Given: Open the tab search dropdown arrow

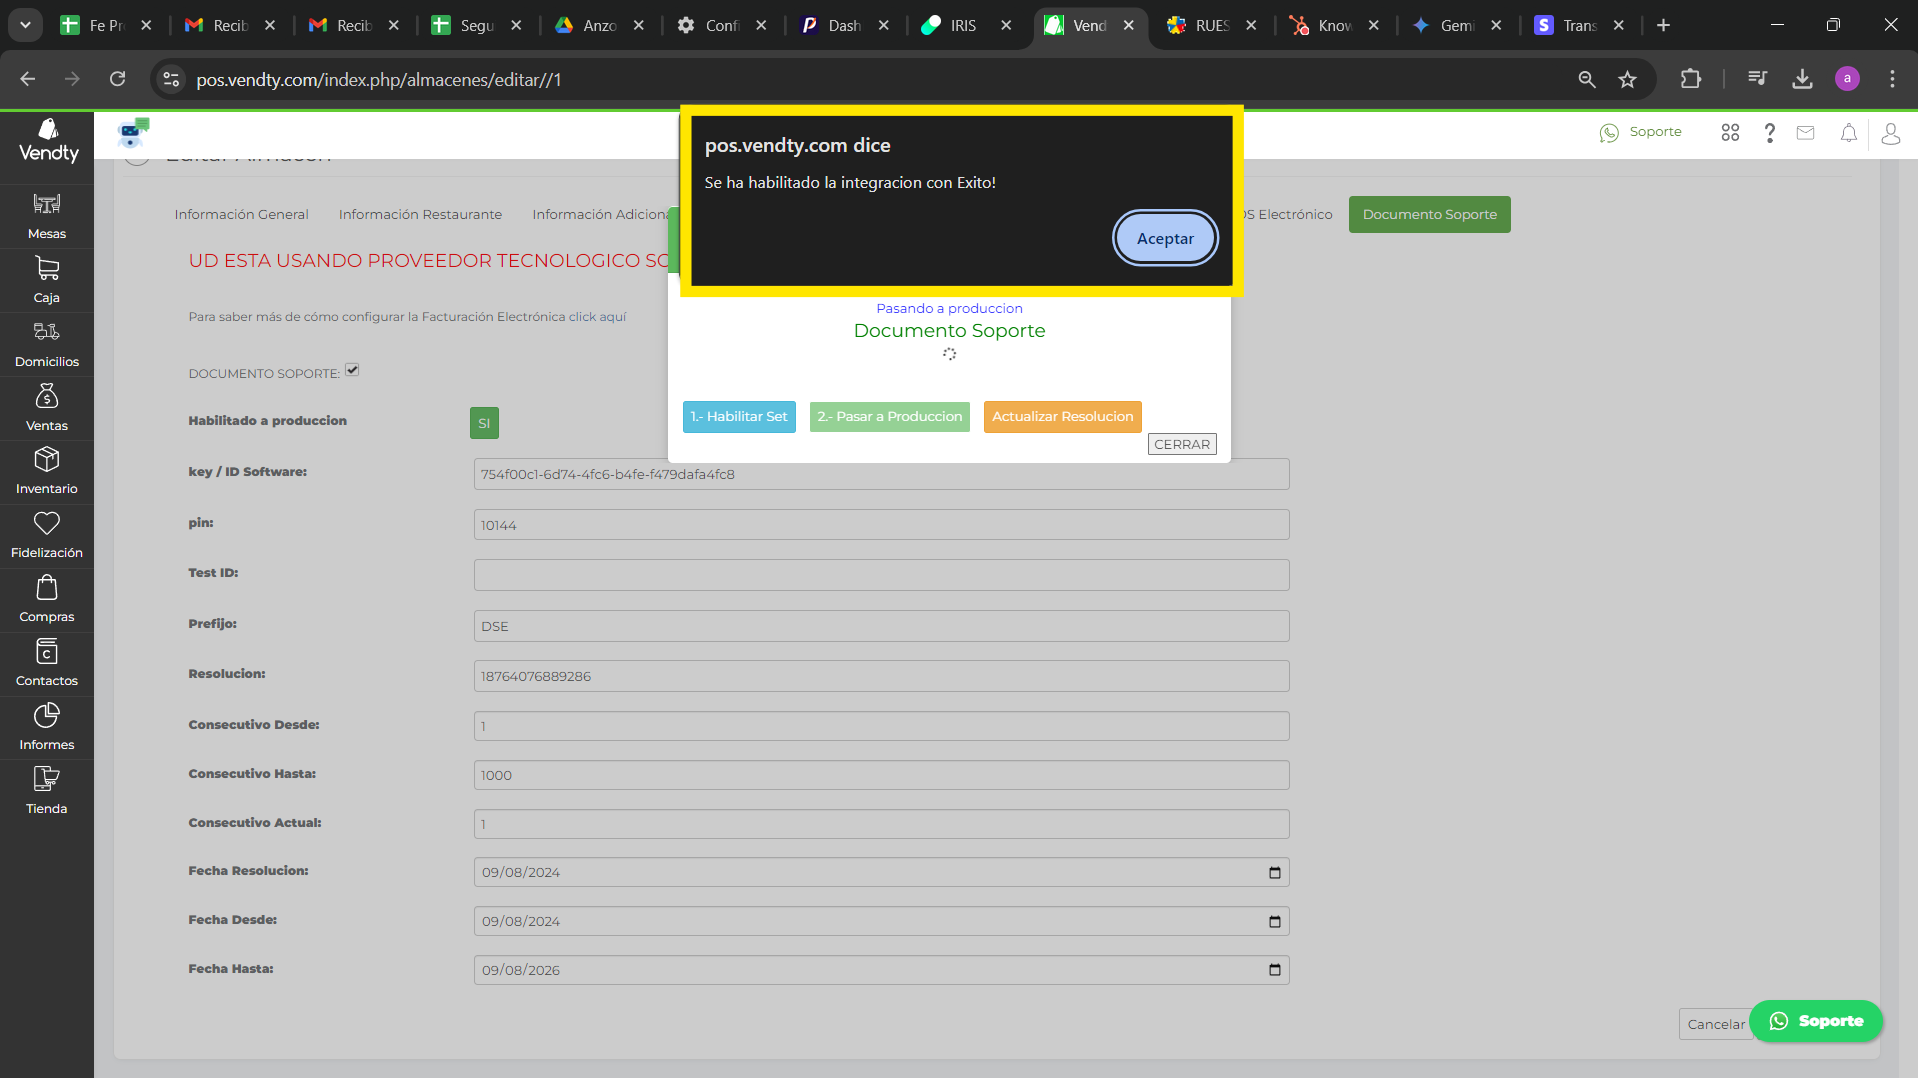Looking at the screenshot, I should point(25,25).
